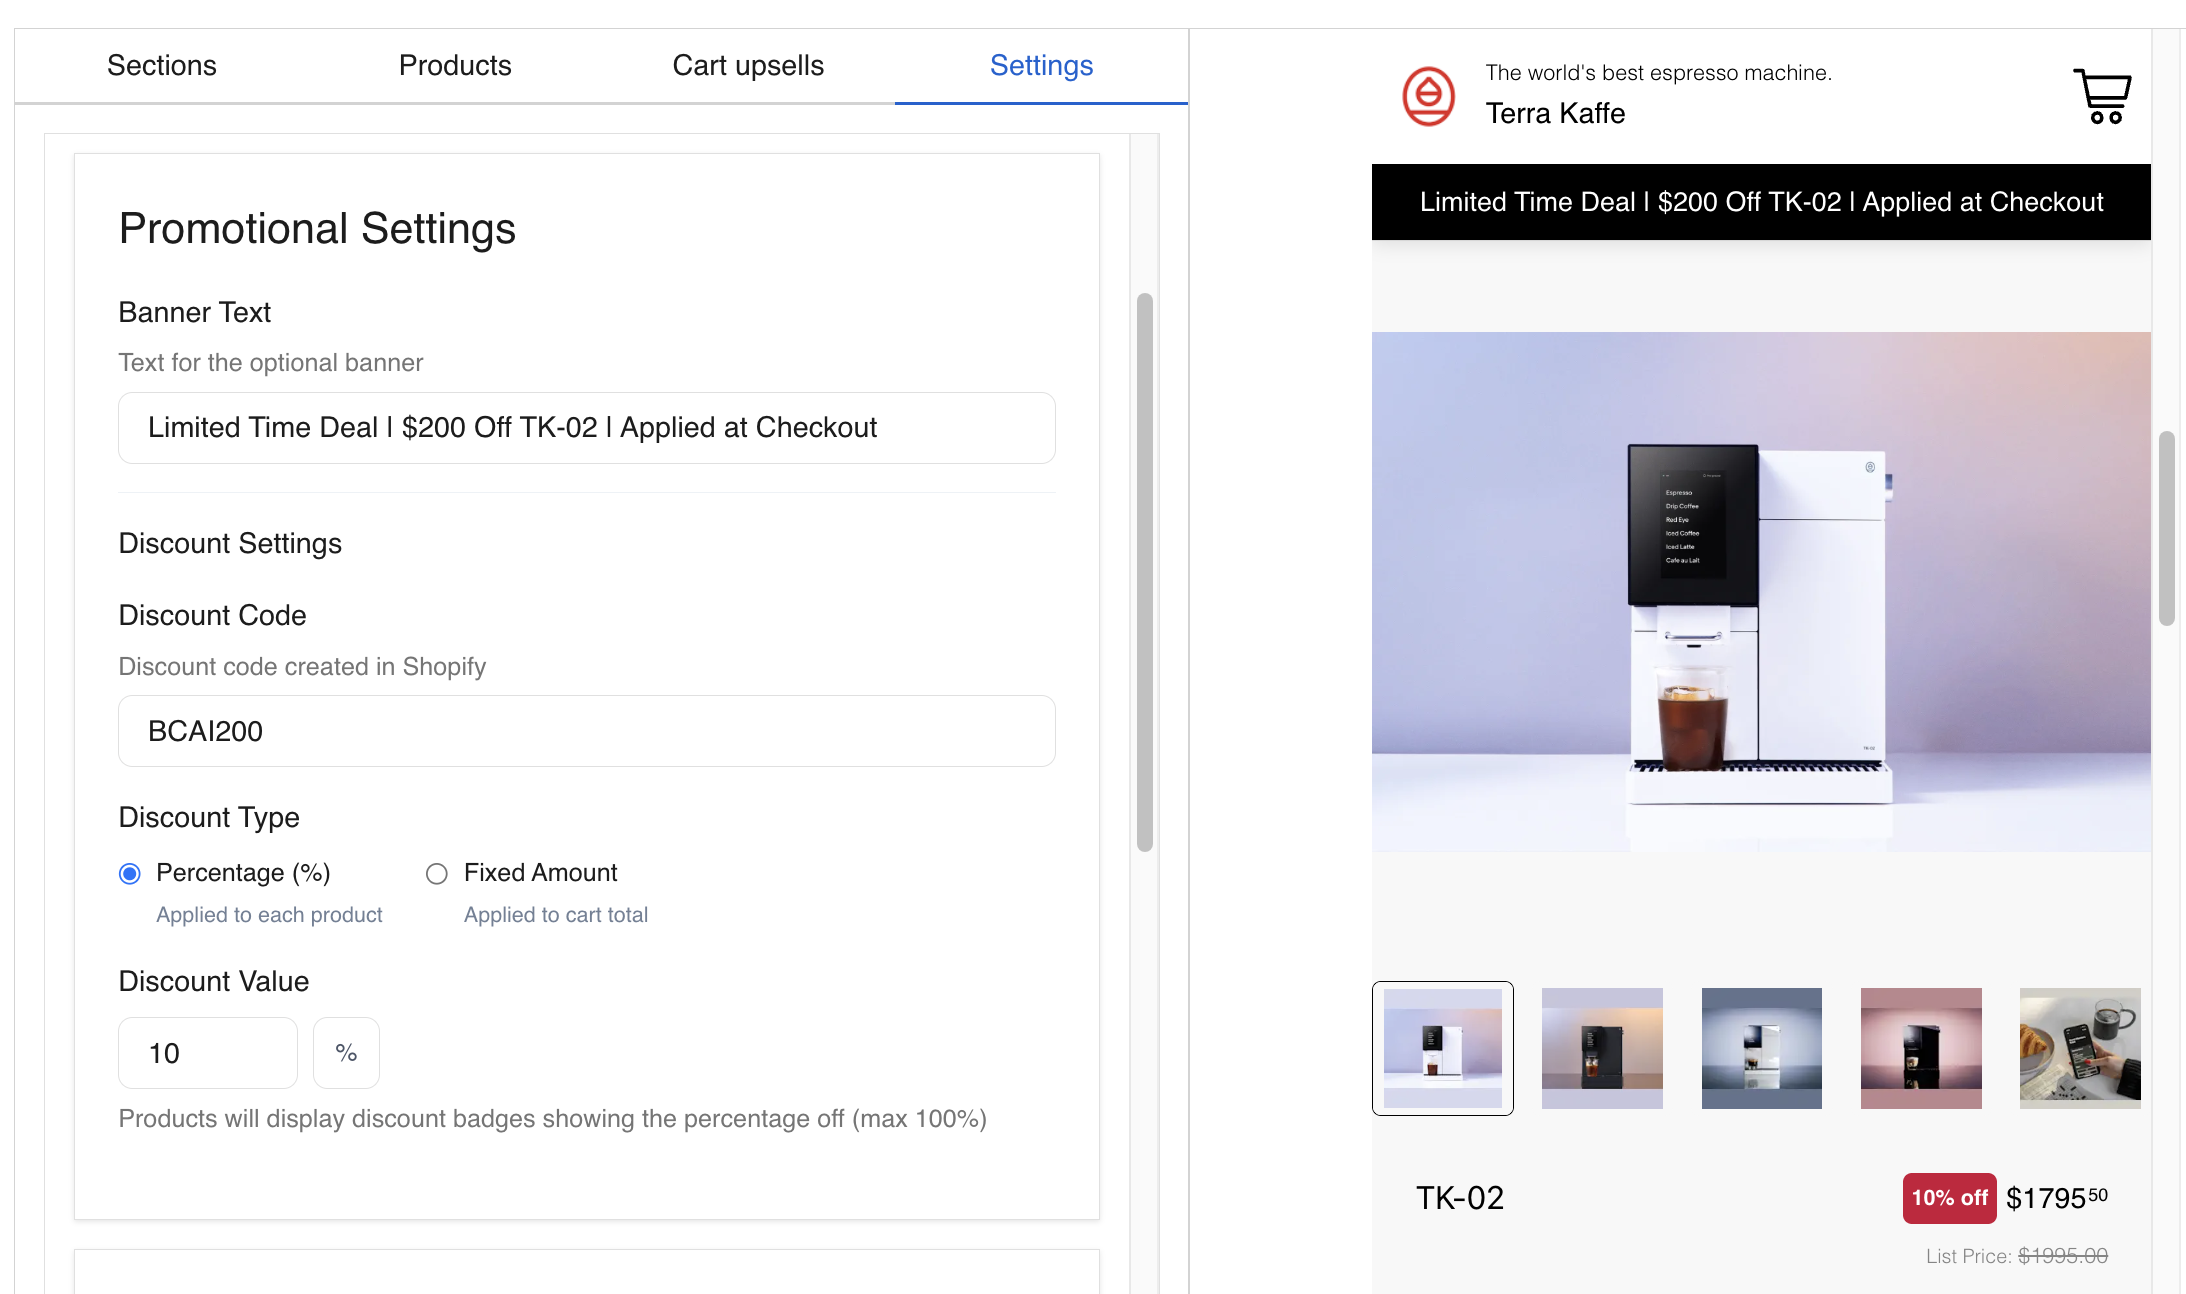This screenshot has width=2186, height=1294.
Task: Select Percentage (%) discount type
Action: [x=130, y=874]
